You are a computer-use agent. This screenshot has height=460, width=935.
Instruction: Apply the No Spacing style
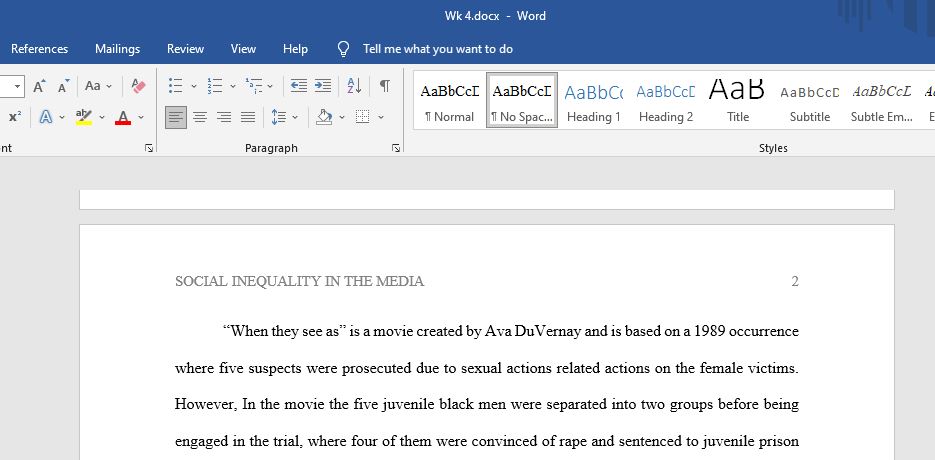522,100
